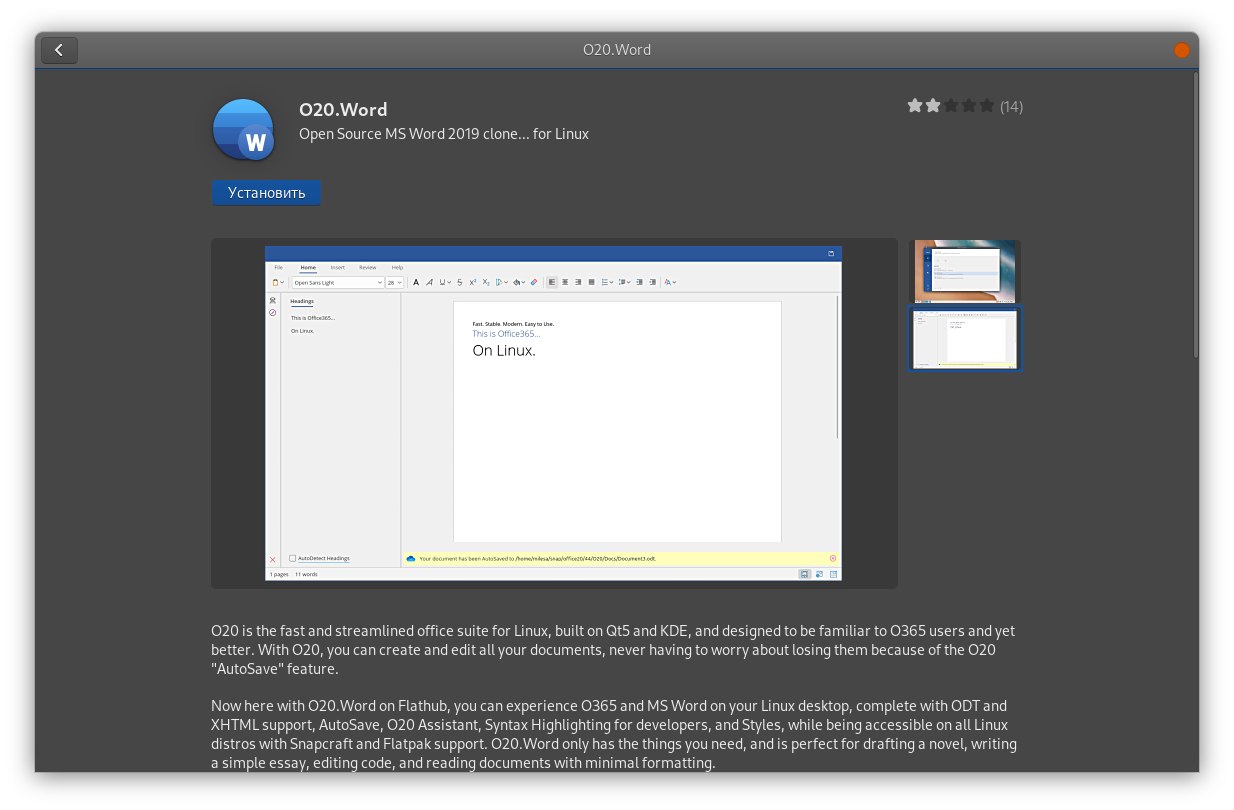The image size is (1234, 810).
Task: Click the Headings panel title in the preview
Action: 302,301
